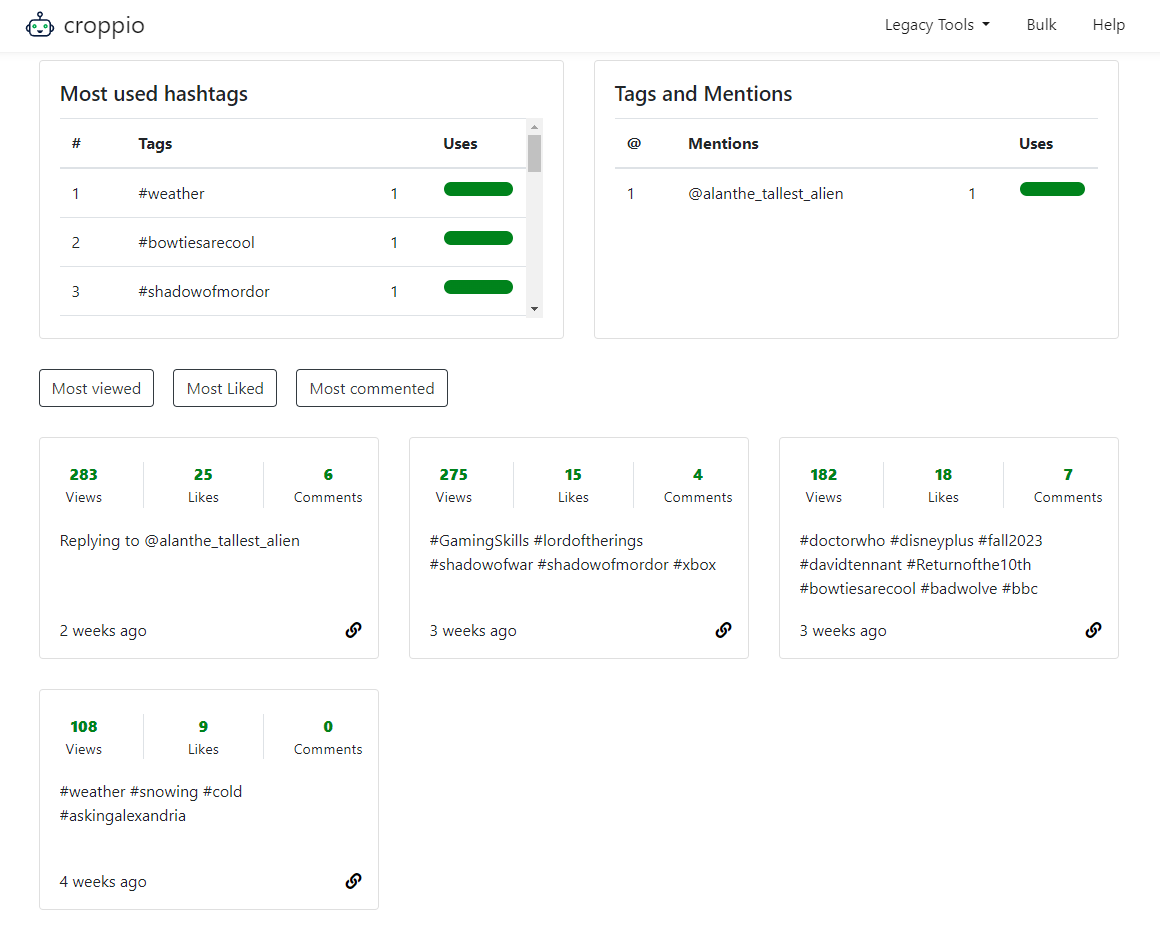Click the #GamingSkills #lordoftherings caption
This screenshot has width=1160, height=925.
(573, 553)
